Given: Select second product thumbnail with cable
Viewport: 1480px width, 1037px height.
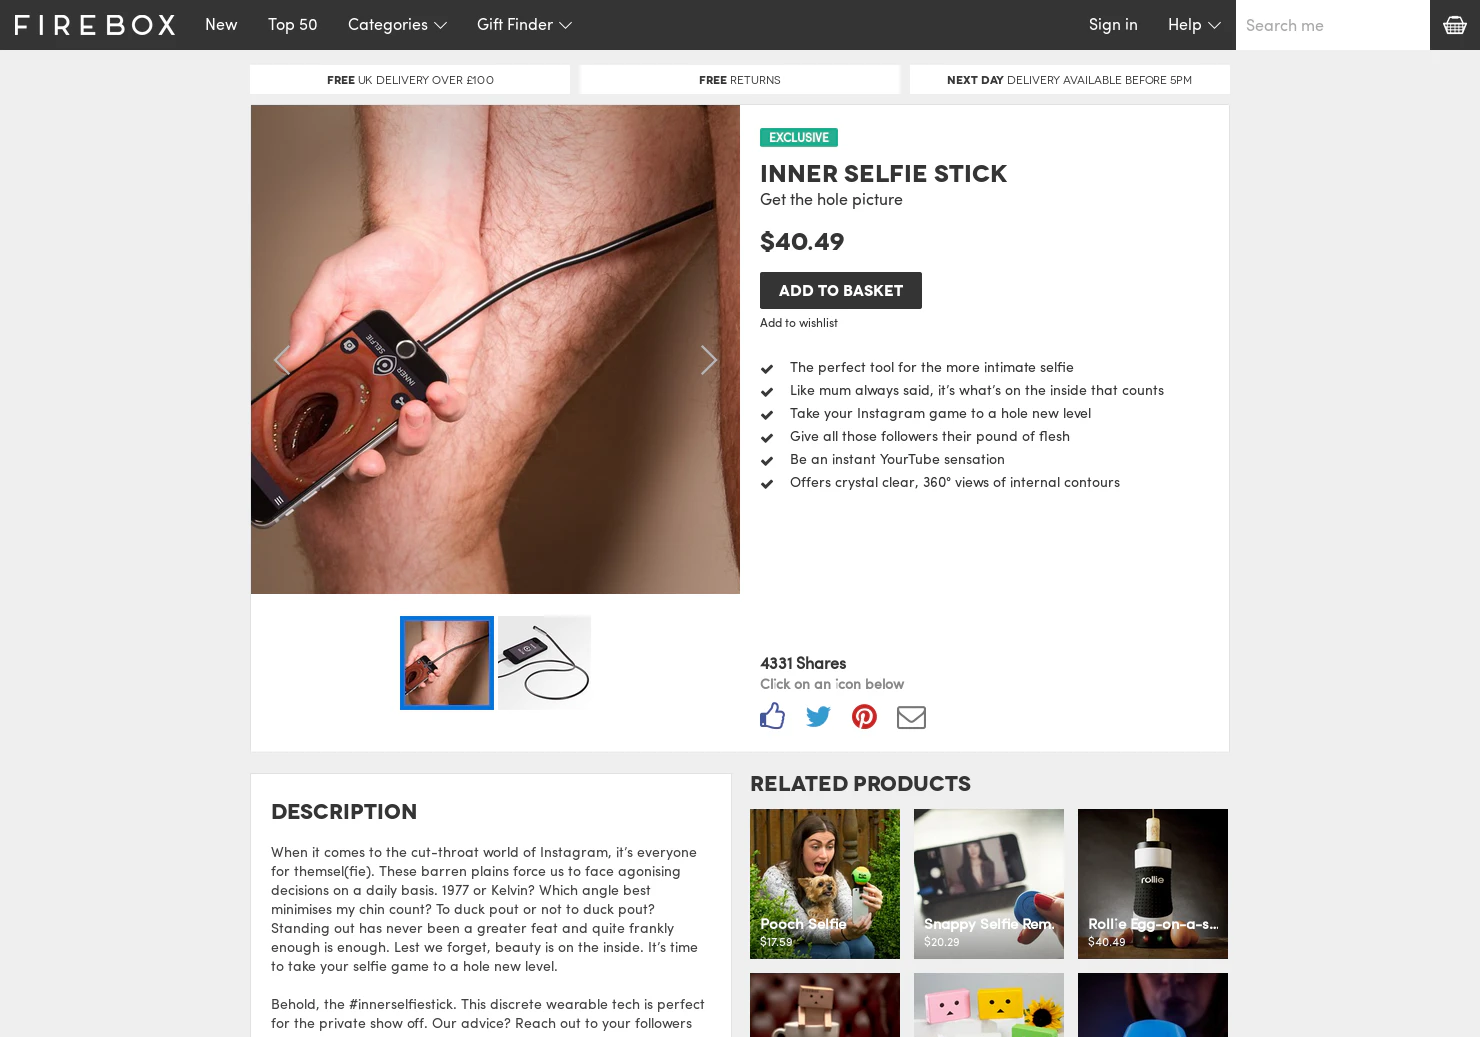Looking at the screenshot, I should [544, 663].
